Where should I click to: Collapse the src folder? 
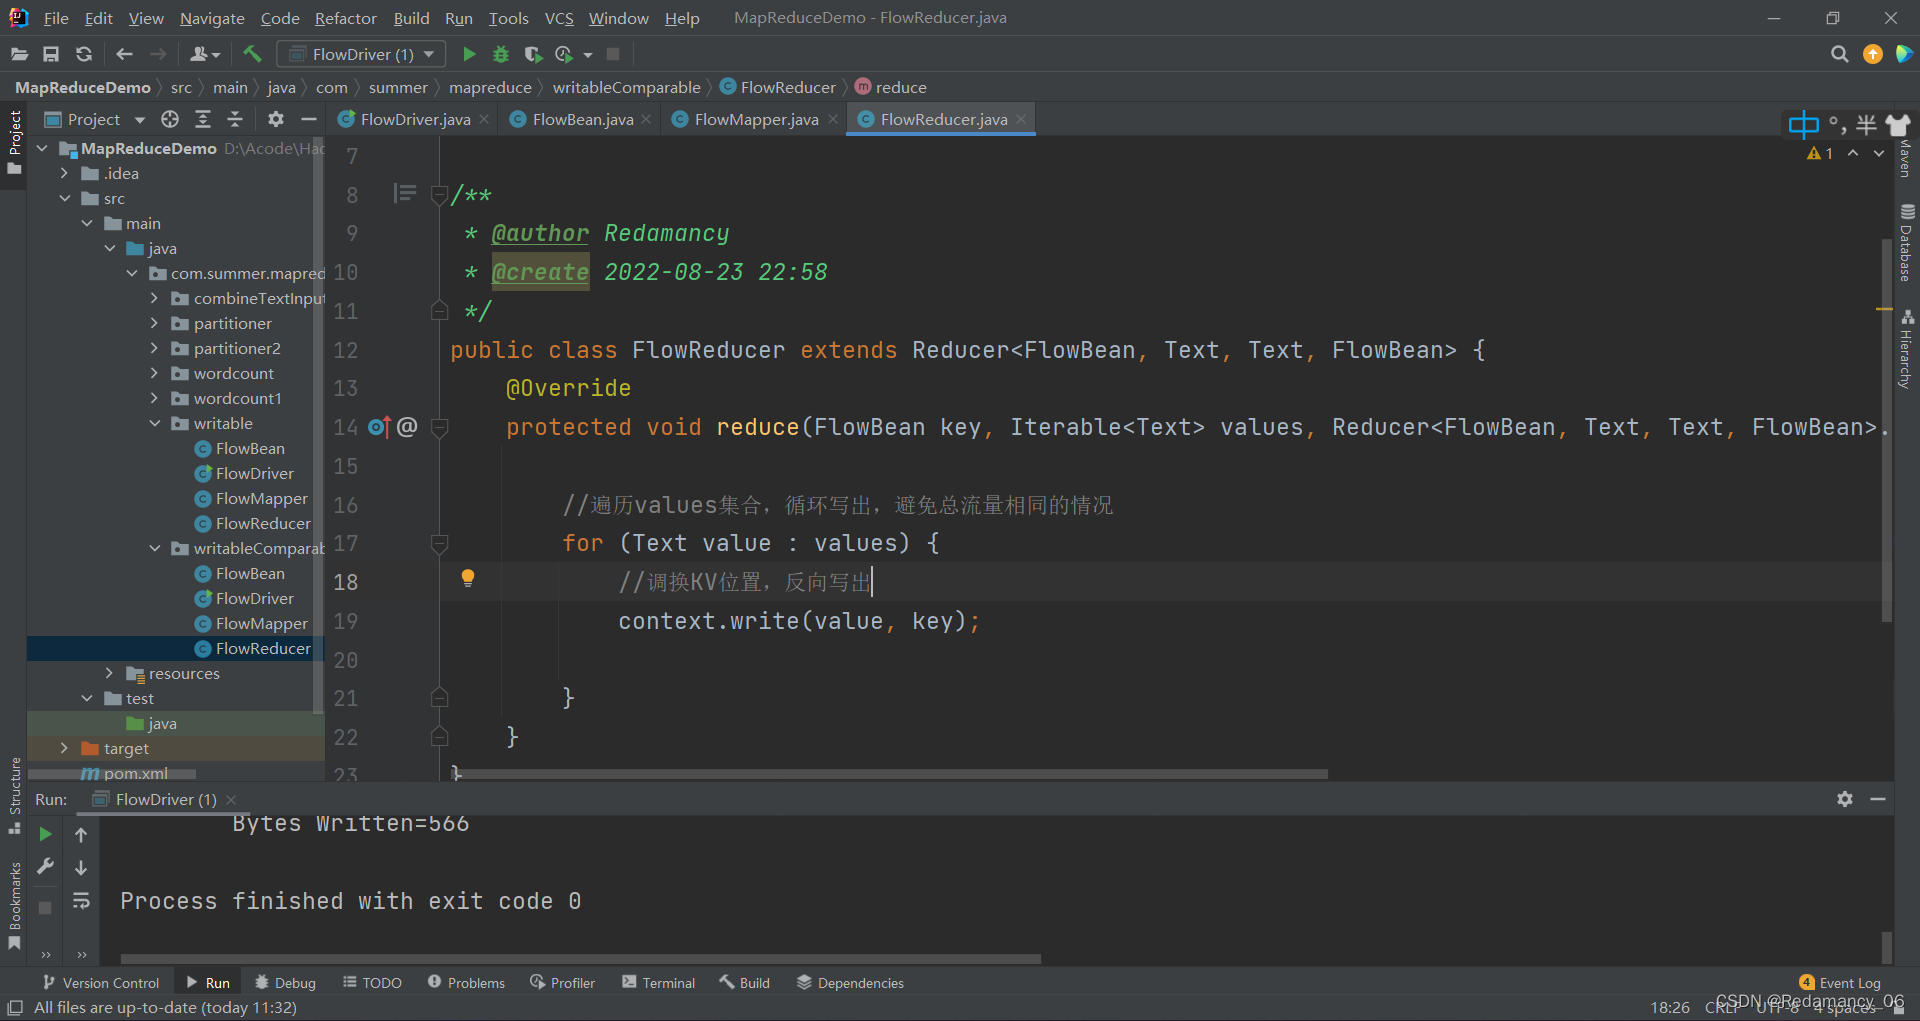tap(64, 198)
